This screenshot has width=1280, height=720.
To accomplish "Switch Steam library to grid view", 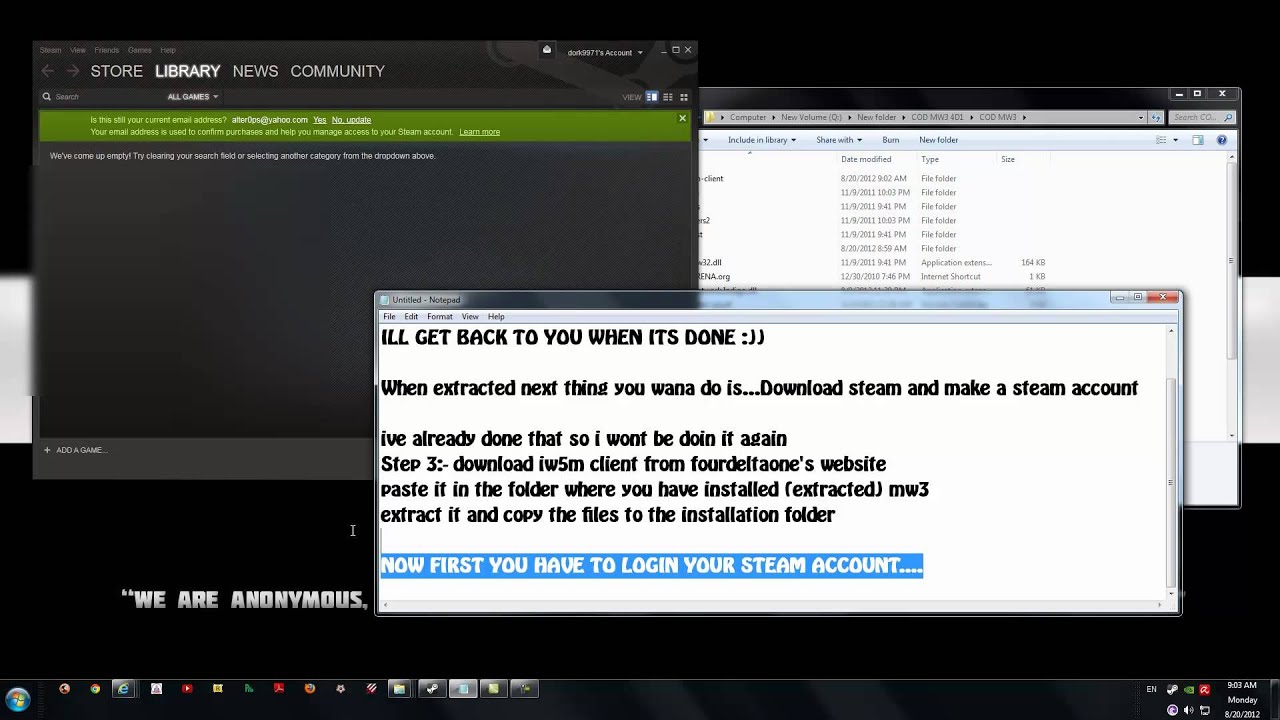I will pos(684,97).
